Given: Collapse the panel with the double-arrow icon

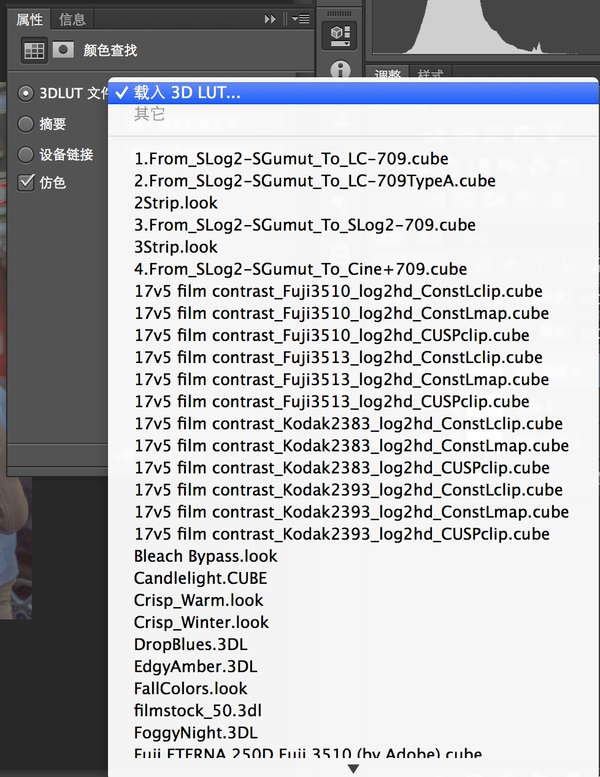Looking at the screenshot, I should tap(270, 19).
